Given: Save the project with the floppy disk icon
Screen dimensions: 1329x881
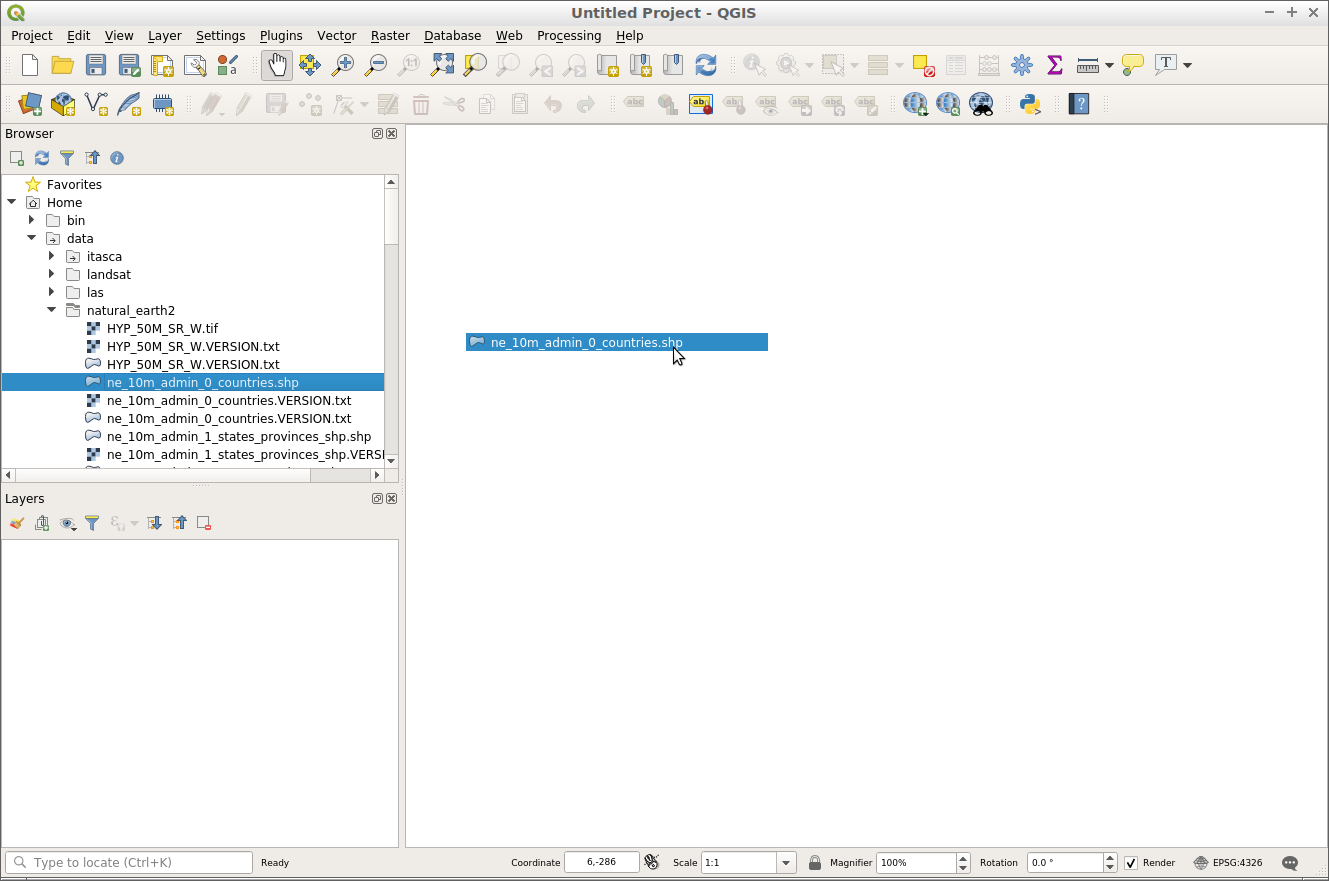Looking at the screenshot, I should (x=96, y=65).
